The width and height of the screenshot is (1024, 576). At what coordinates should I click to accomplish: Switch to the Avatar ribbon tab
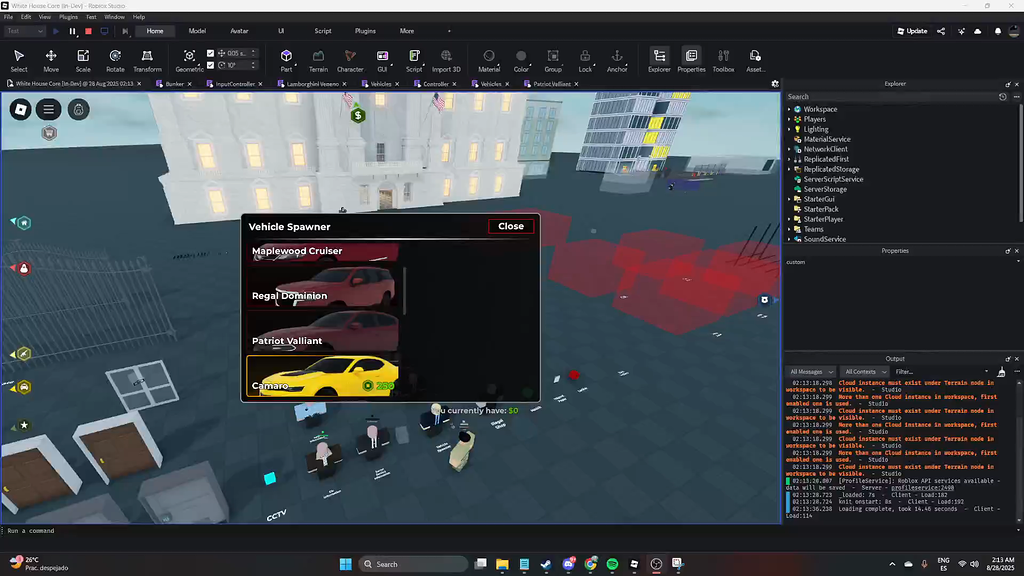coord(239,31)
